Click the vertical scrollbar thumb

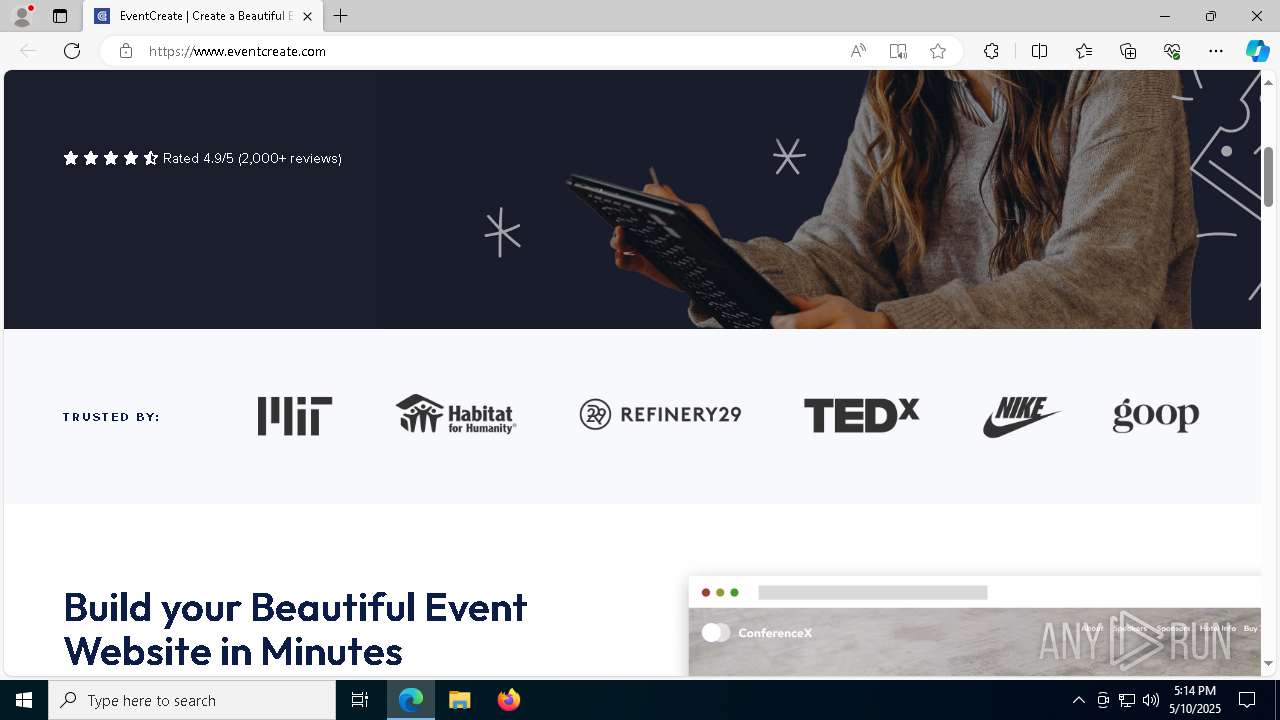[x=1269, y=176]
